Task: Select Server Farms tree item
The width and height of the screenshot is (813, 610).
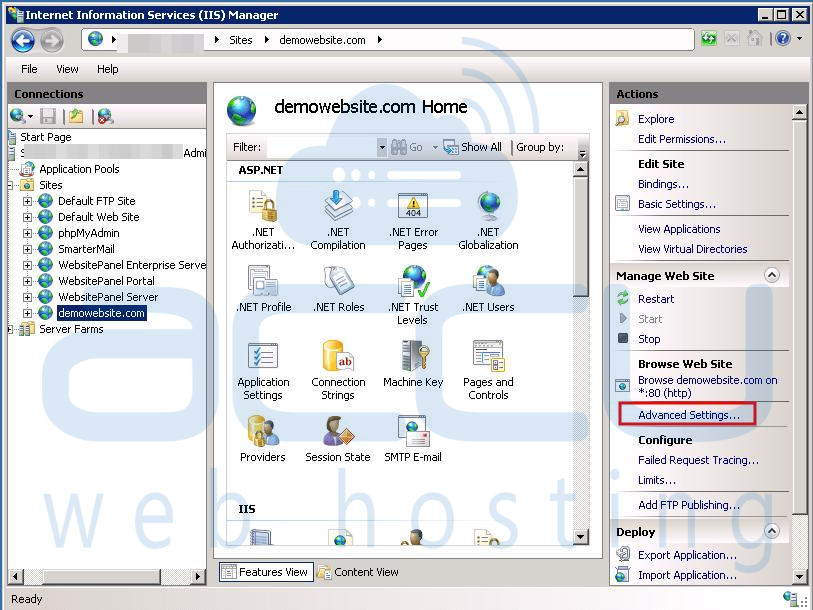Action: (x=71, y=329)
